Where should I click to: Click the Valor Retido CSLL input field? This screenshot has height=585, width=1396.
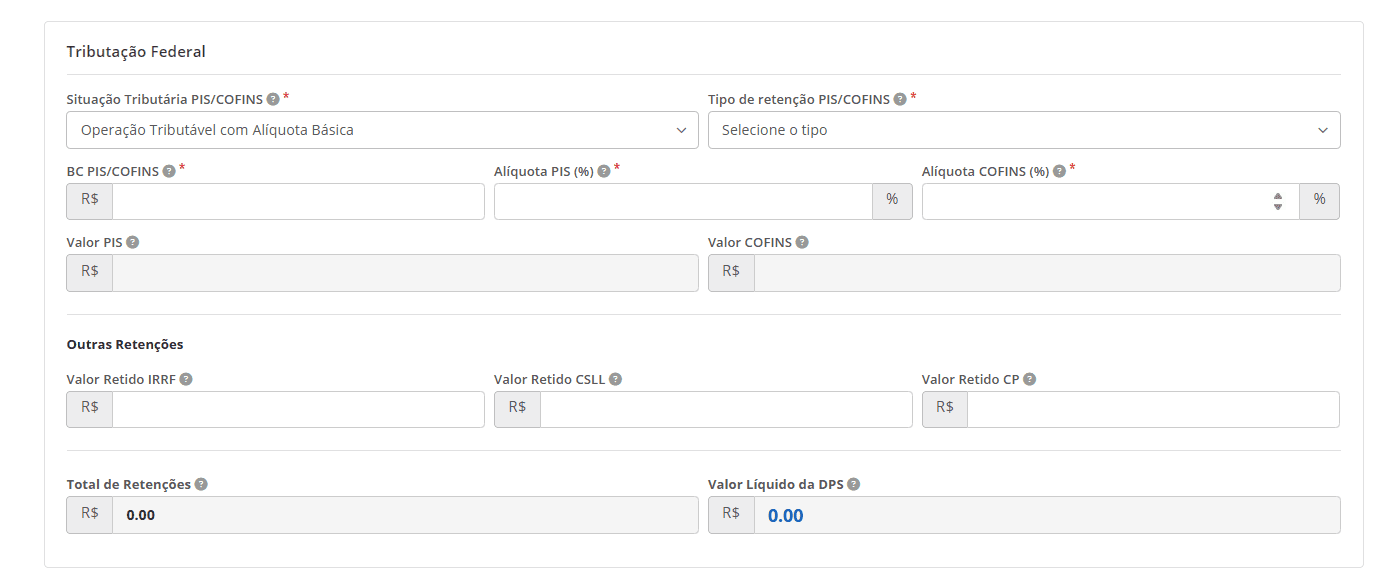tap(725, 409)
